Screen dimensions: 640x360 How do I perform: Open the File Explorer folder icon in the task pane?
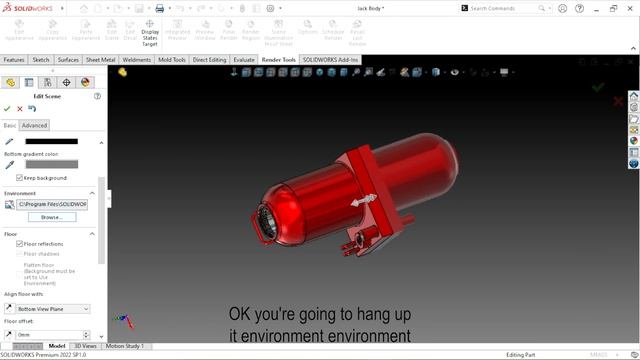click(633, 119)
